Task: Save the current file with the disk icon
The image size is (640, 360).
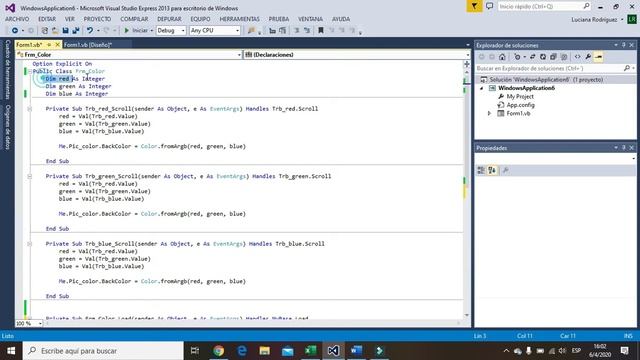Action: coord(65,31)
